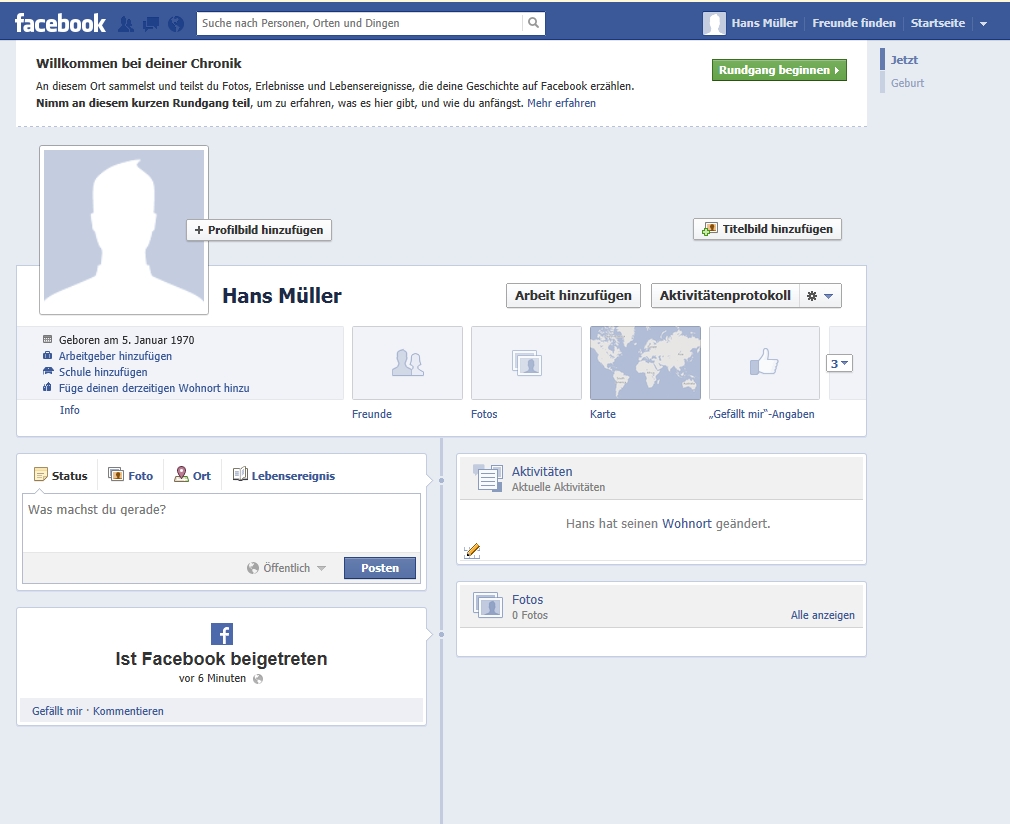1010x824 pixels.
Task: Click the Hans Müller profile name heading
Action: coord(282,296)
